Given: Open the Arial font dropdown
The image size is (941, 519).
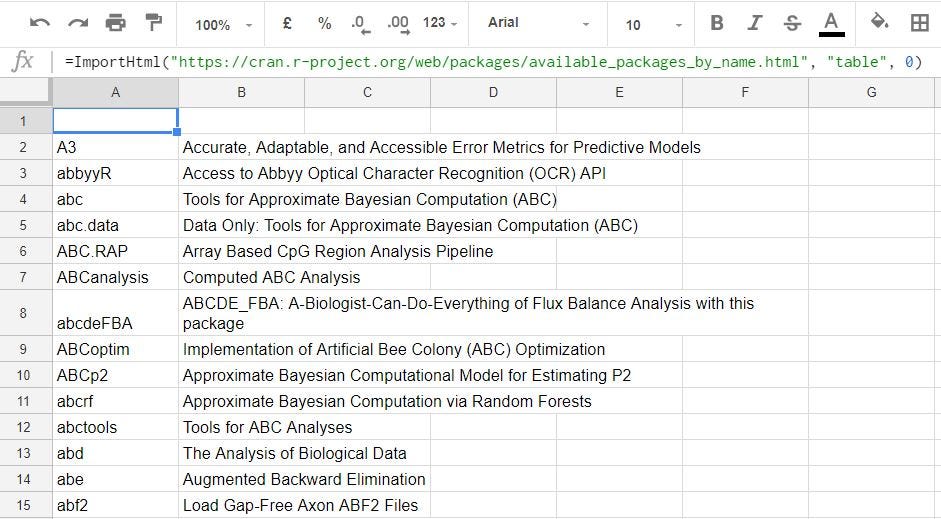Looking at the screenshot, I should [538, 23].
